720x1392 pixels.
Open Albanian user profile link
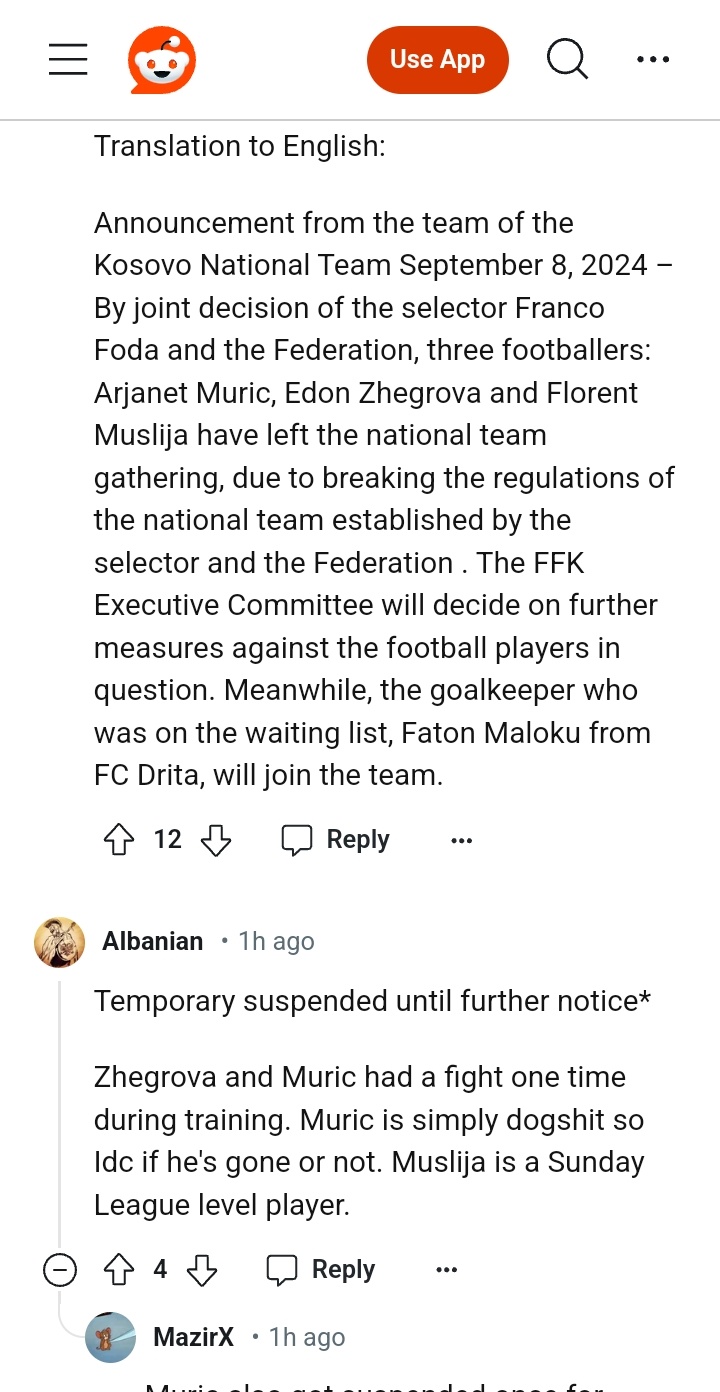(x=152, y=942)
